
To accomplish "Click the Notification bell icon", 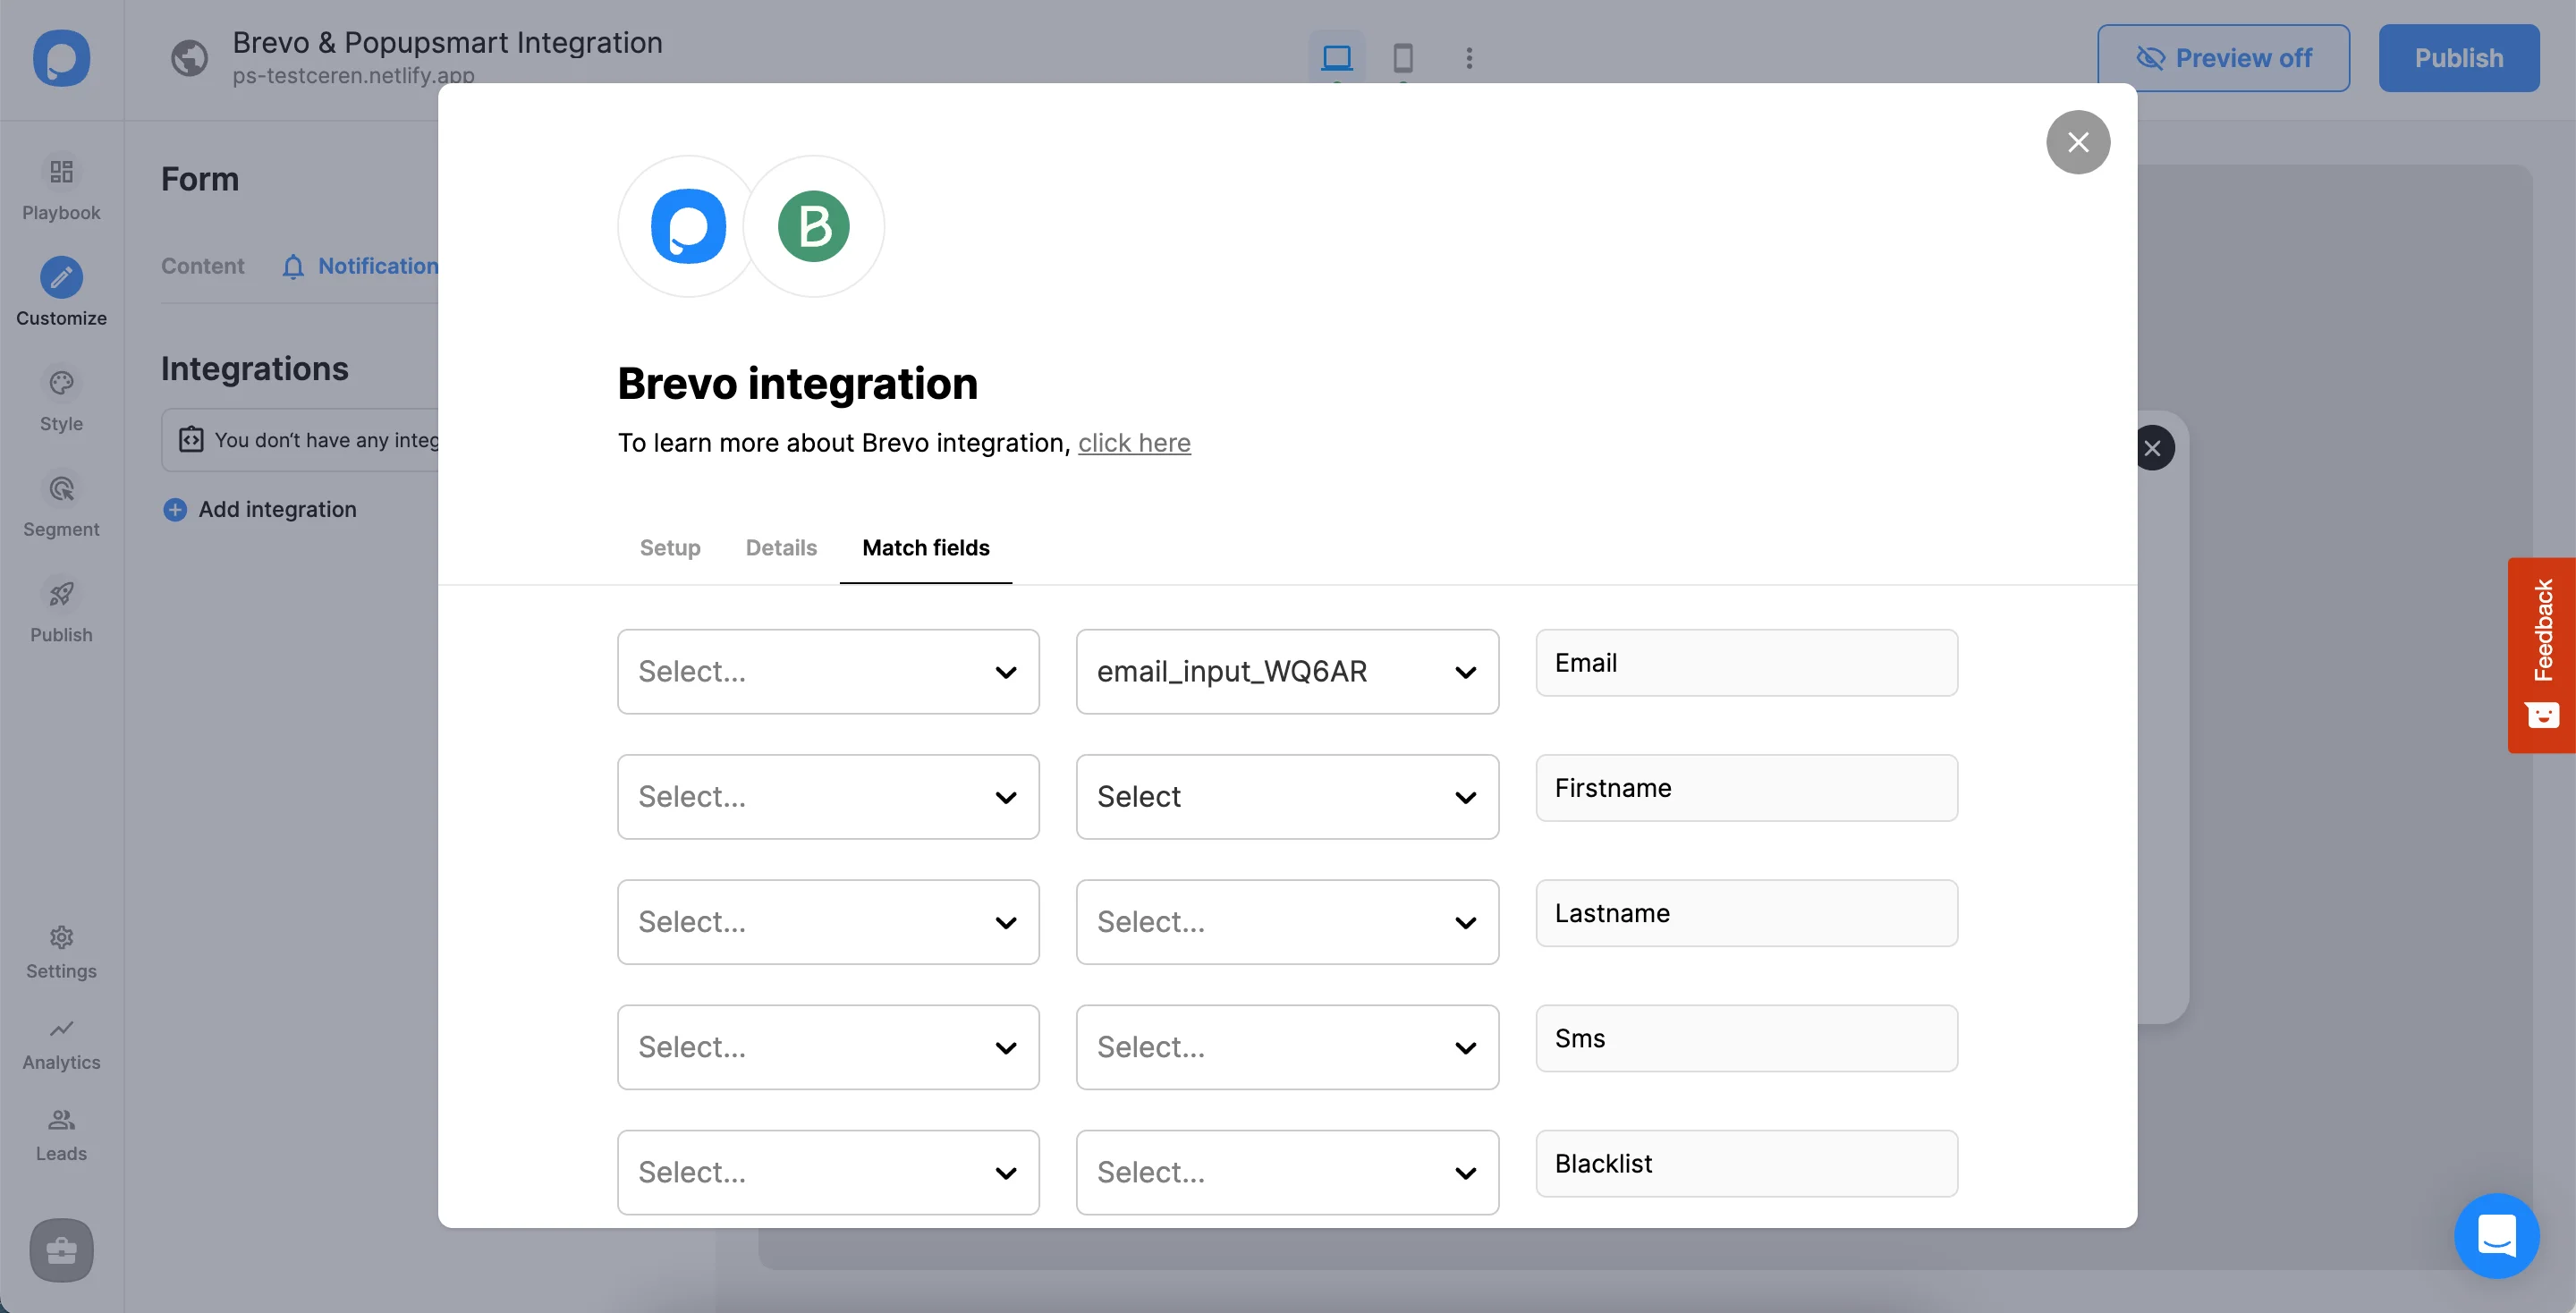I will (293, 266).
